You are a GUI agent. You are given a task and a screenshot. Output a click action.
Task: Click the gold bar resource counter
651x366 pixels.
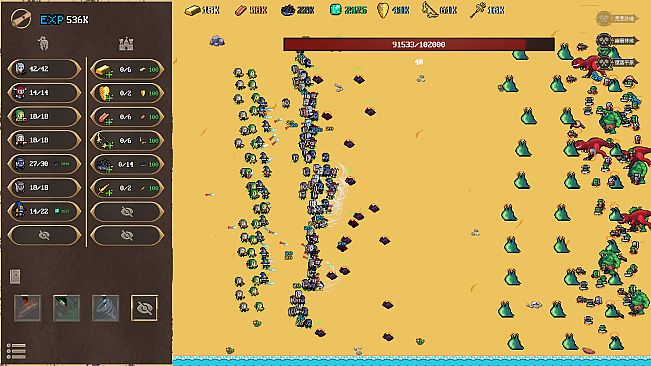tap(202, 10)
